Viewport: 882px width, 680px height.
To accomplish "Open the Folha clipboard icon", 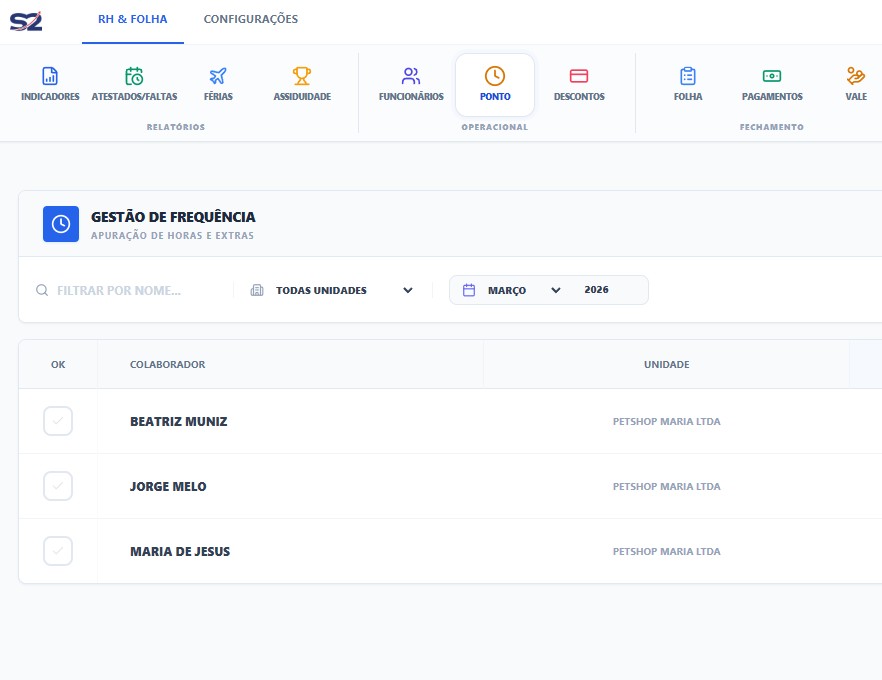I will coord(688,77).
